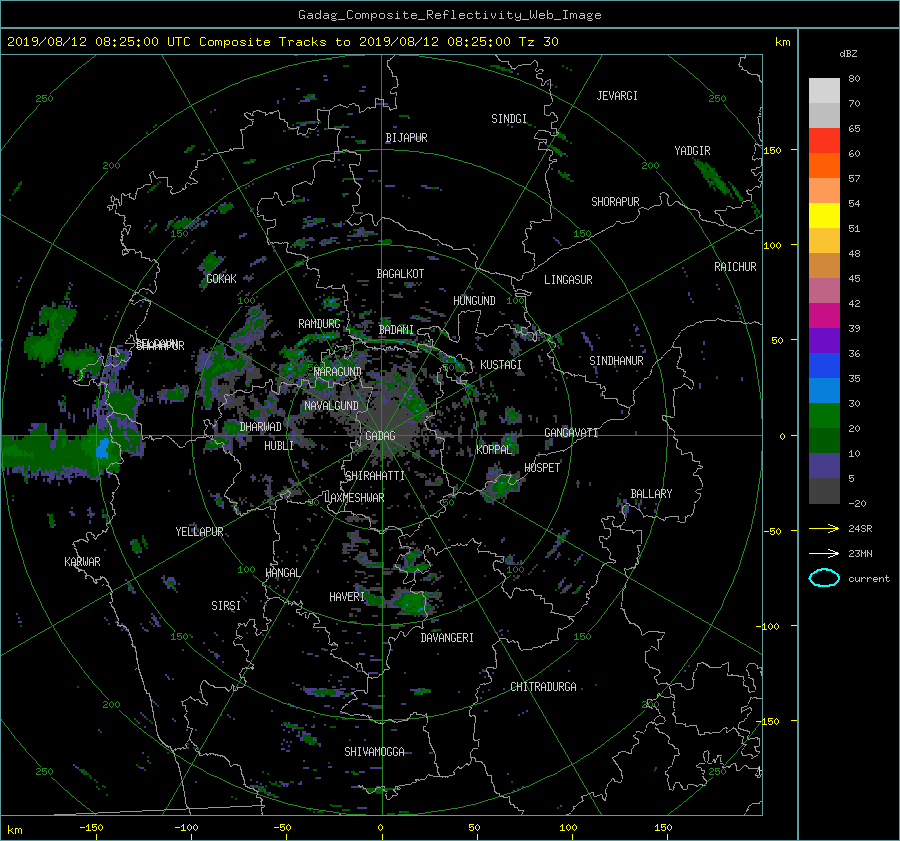Click the DHARWAD city label

coord(261,427)
